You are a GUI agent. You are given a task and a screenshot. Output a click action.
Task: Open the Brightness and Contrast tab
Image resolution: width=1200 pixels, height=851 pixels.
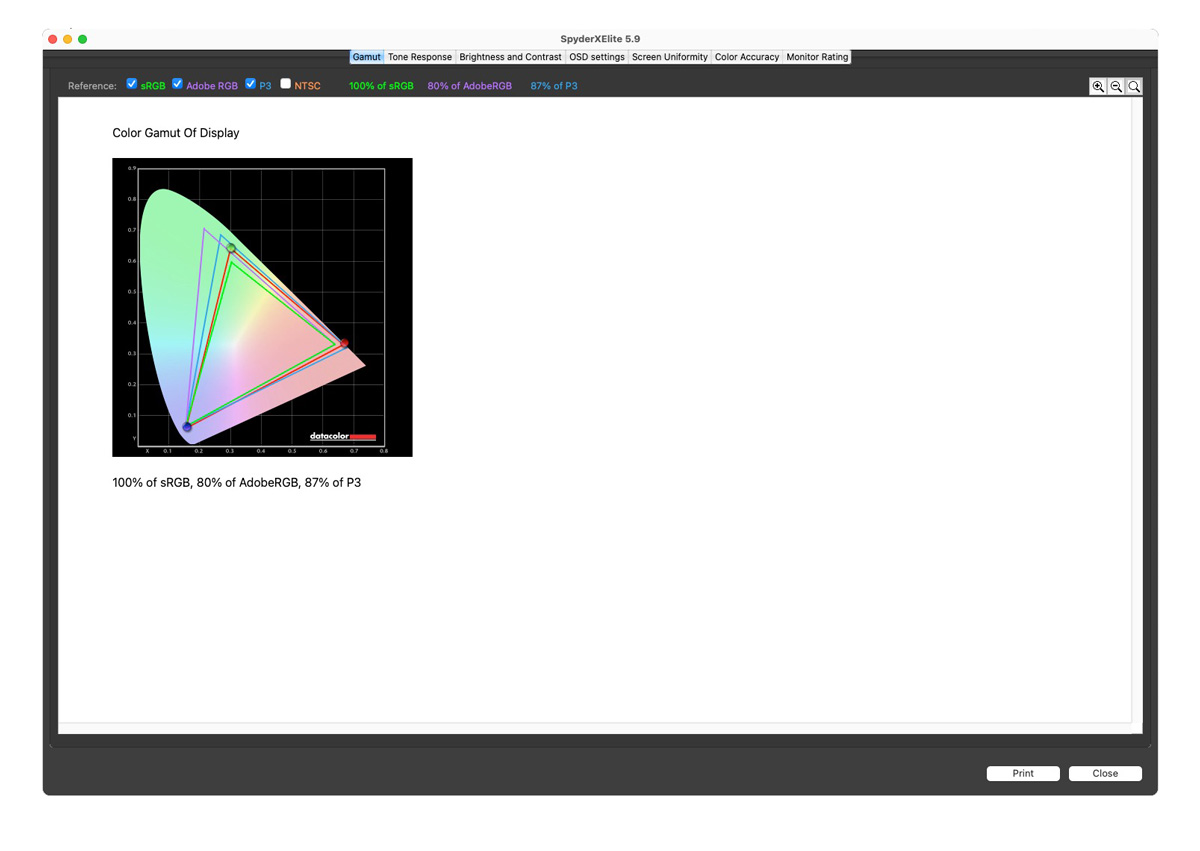point(510,57)
